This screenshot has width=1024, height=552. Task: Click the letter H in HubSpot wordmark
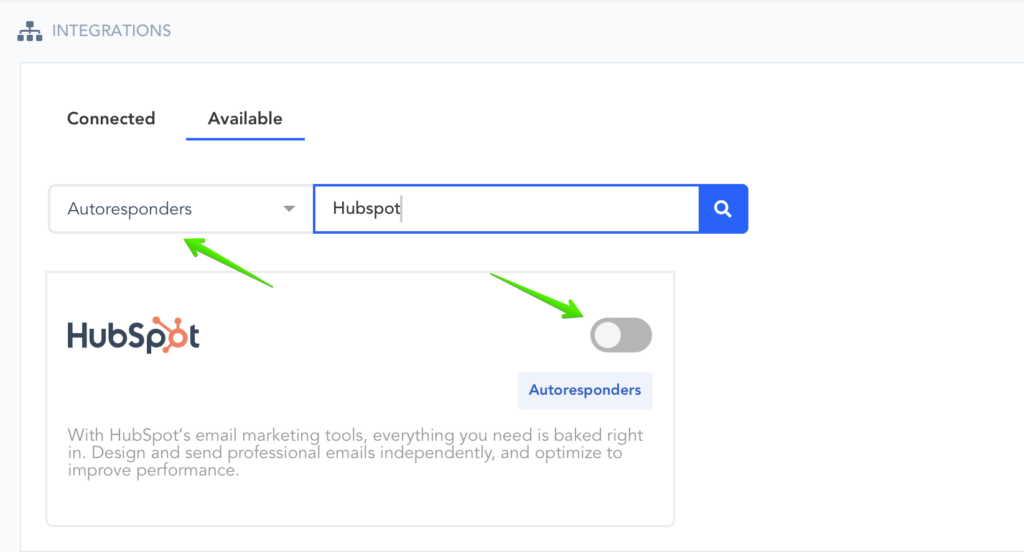78,337
